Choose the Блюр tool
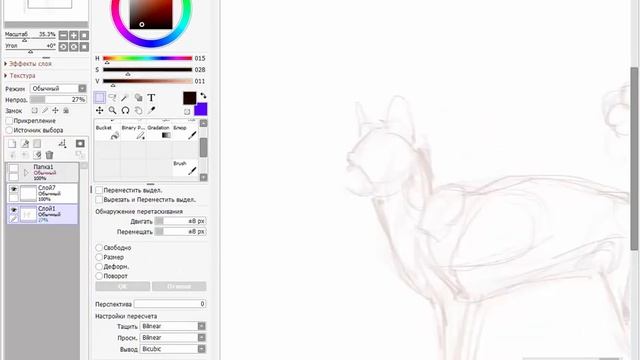 click(185, 132)
